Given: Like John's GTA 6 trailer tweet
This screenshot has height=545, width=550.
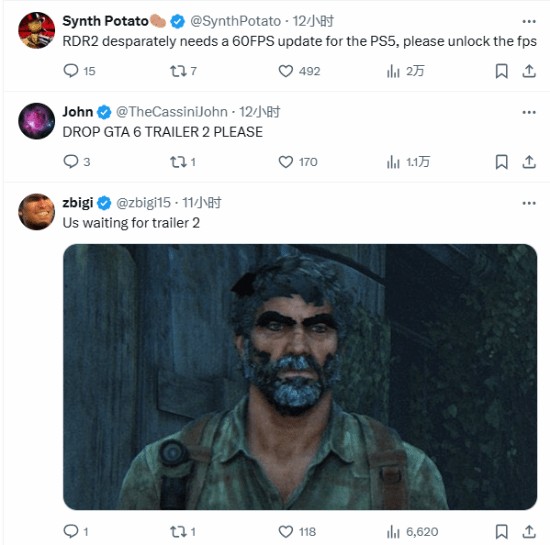Looking at the screenshot, I should 298,162.
